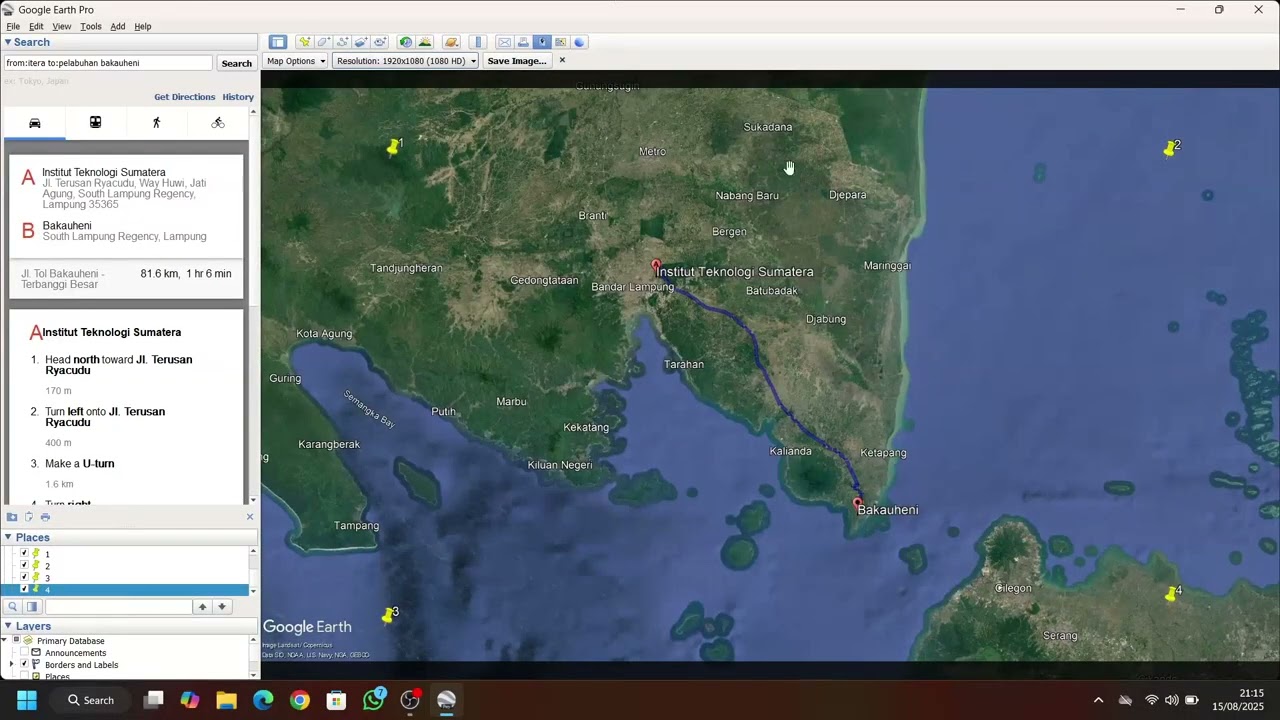Click the print directions icon in search panel
The image size is (1280, 720).
point(45,517)
